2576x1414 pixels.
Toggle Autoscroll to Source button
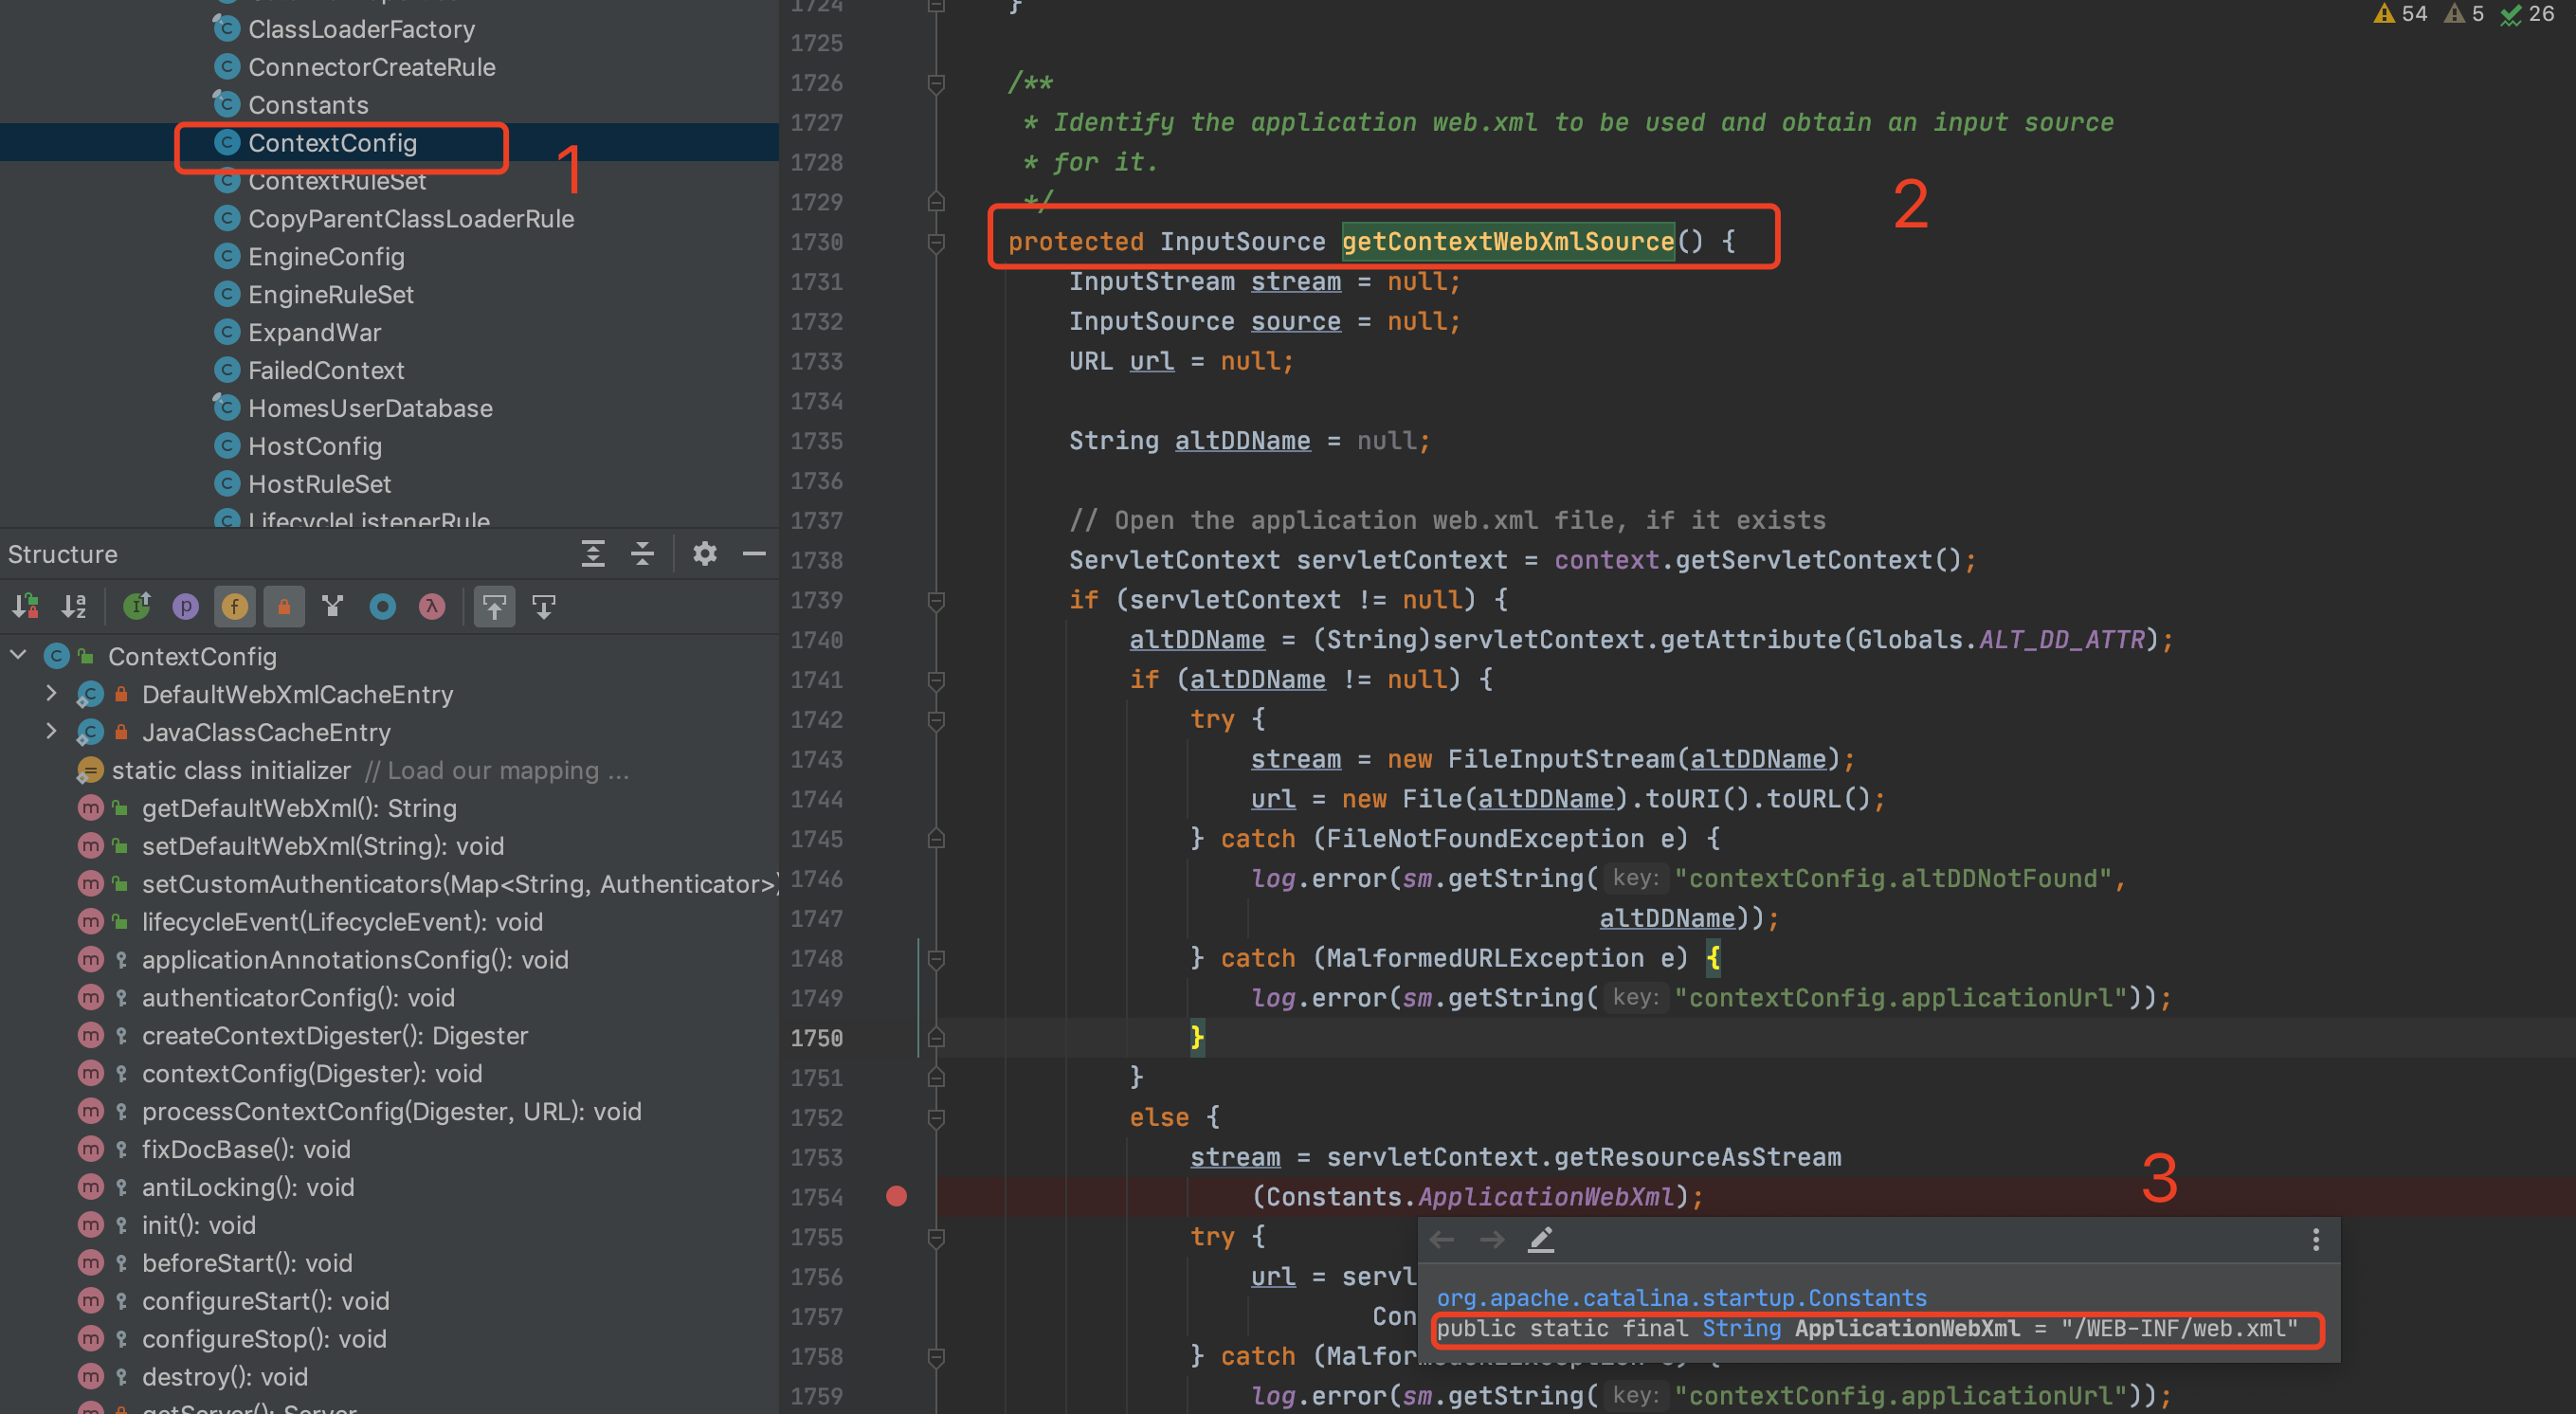click(x=494, y=606)
